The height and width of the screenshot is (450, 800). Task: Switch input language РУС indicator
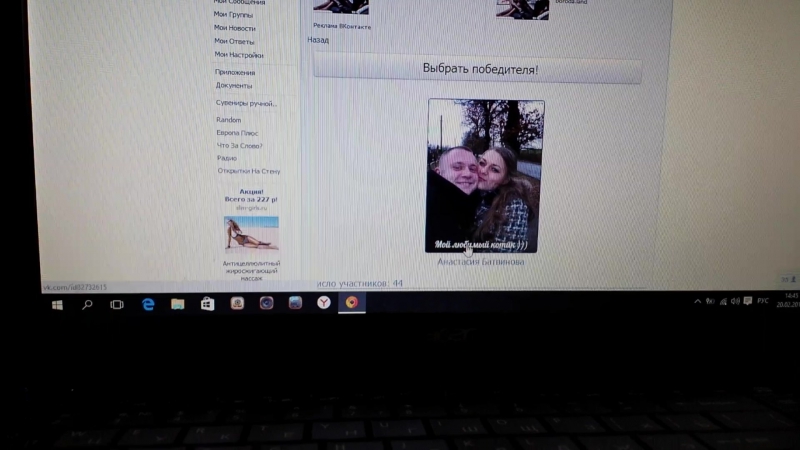coord(763,301)
